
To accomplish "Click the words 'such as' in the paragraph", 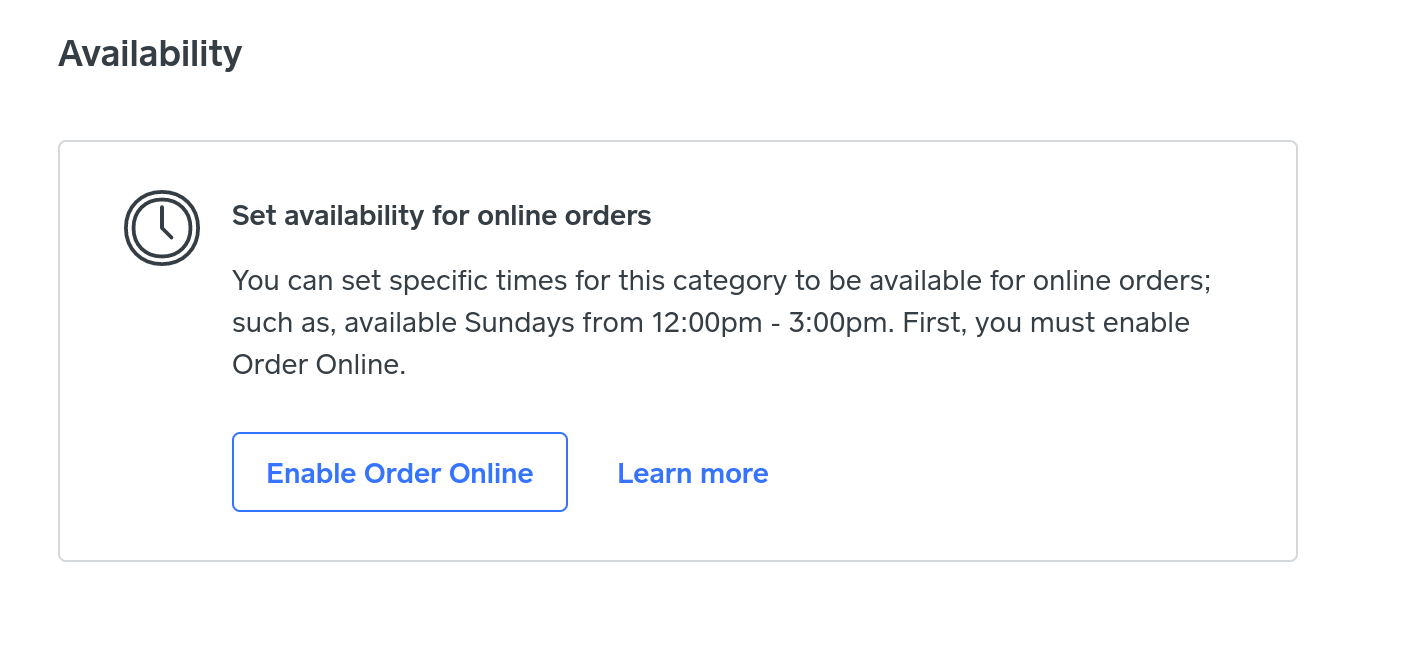I will 271,323.
